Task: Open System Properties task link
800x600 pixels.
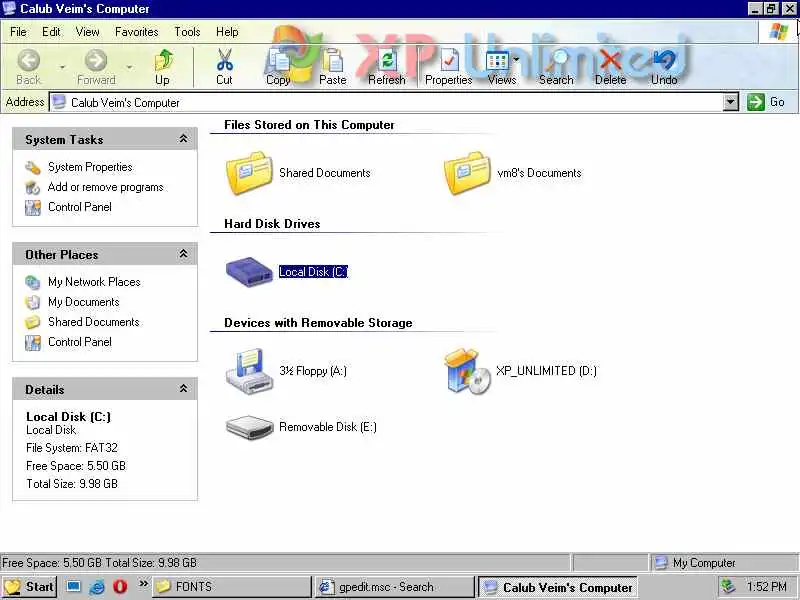Action: click(90, 167)
